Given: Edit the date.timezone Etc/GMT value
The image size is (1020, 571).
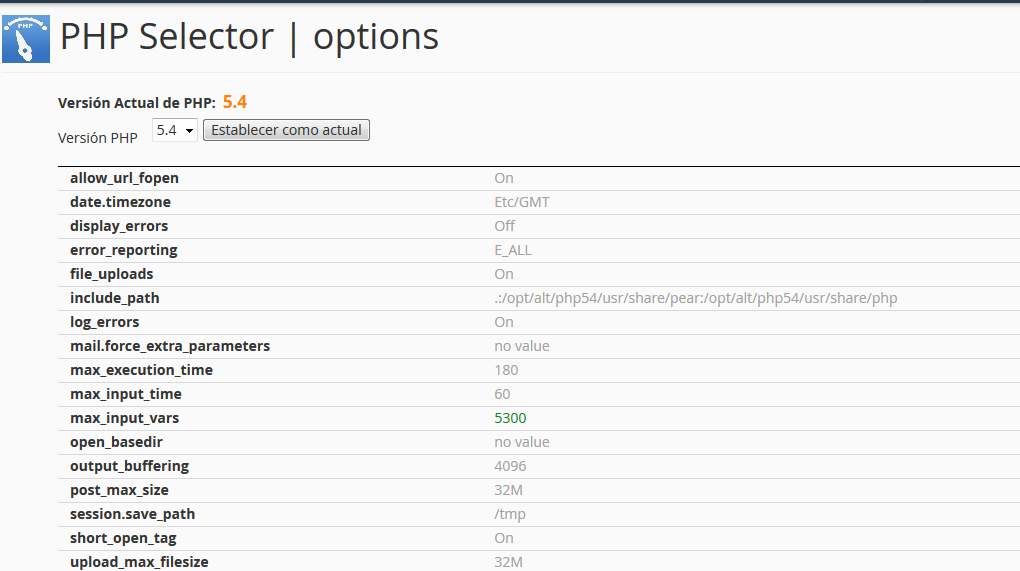Looking at the screenshot, I should coord(521,202).
